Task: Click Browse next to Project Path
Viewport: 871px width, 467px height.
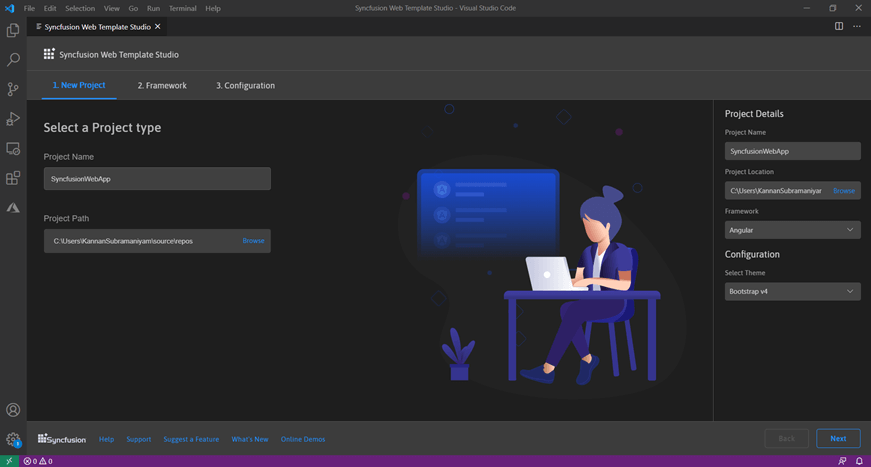Action: [x=253, y=241]
